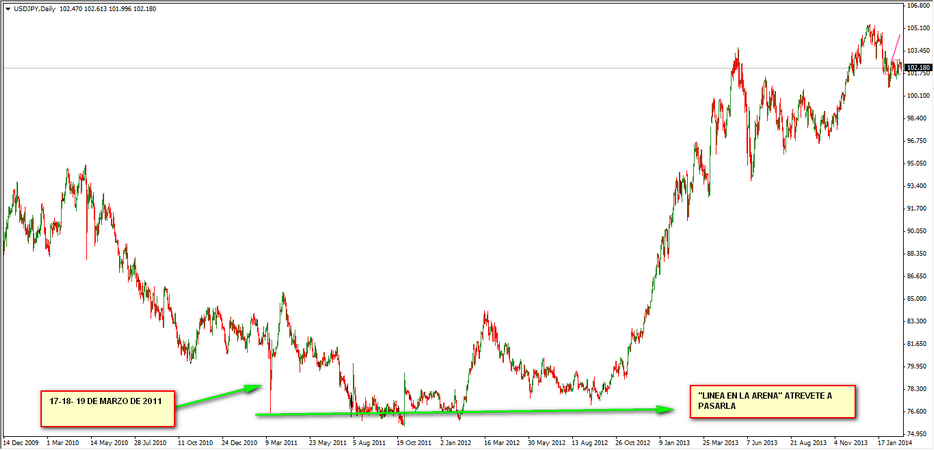Click the 93.400 price axis label

pyautogui.click(x=916, y=186)
